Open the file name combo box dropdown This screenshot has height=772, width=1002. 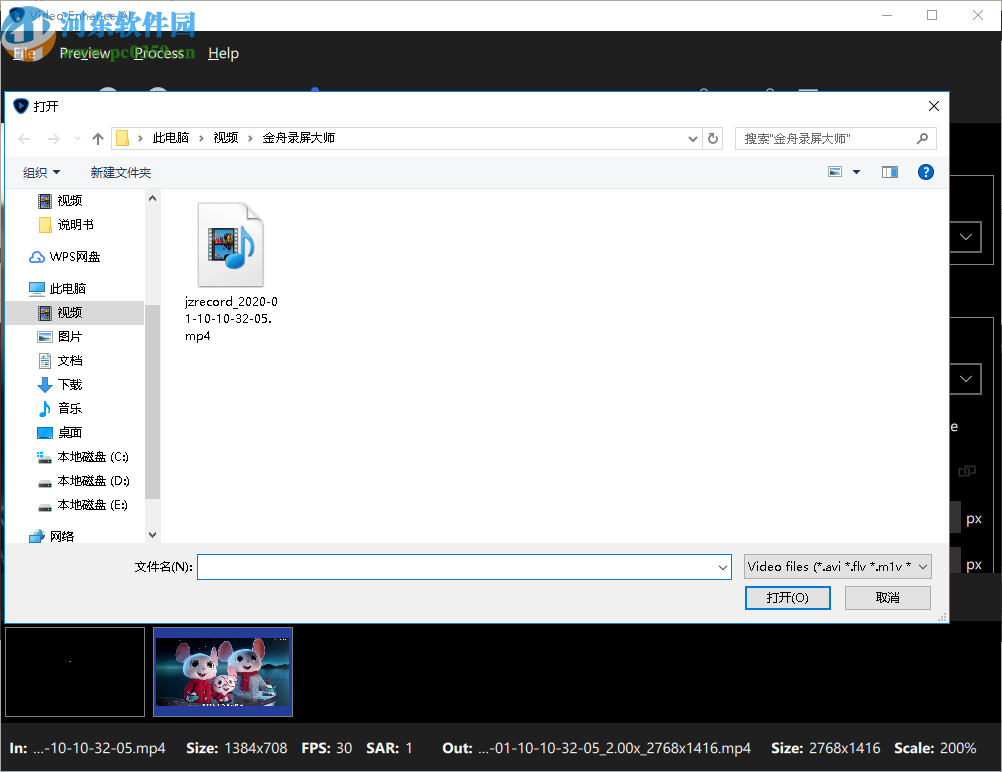pyautogui.click(x=723, y=566)
